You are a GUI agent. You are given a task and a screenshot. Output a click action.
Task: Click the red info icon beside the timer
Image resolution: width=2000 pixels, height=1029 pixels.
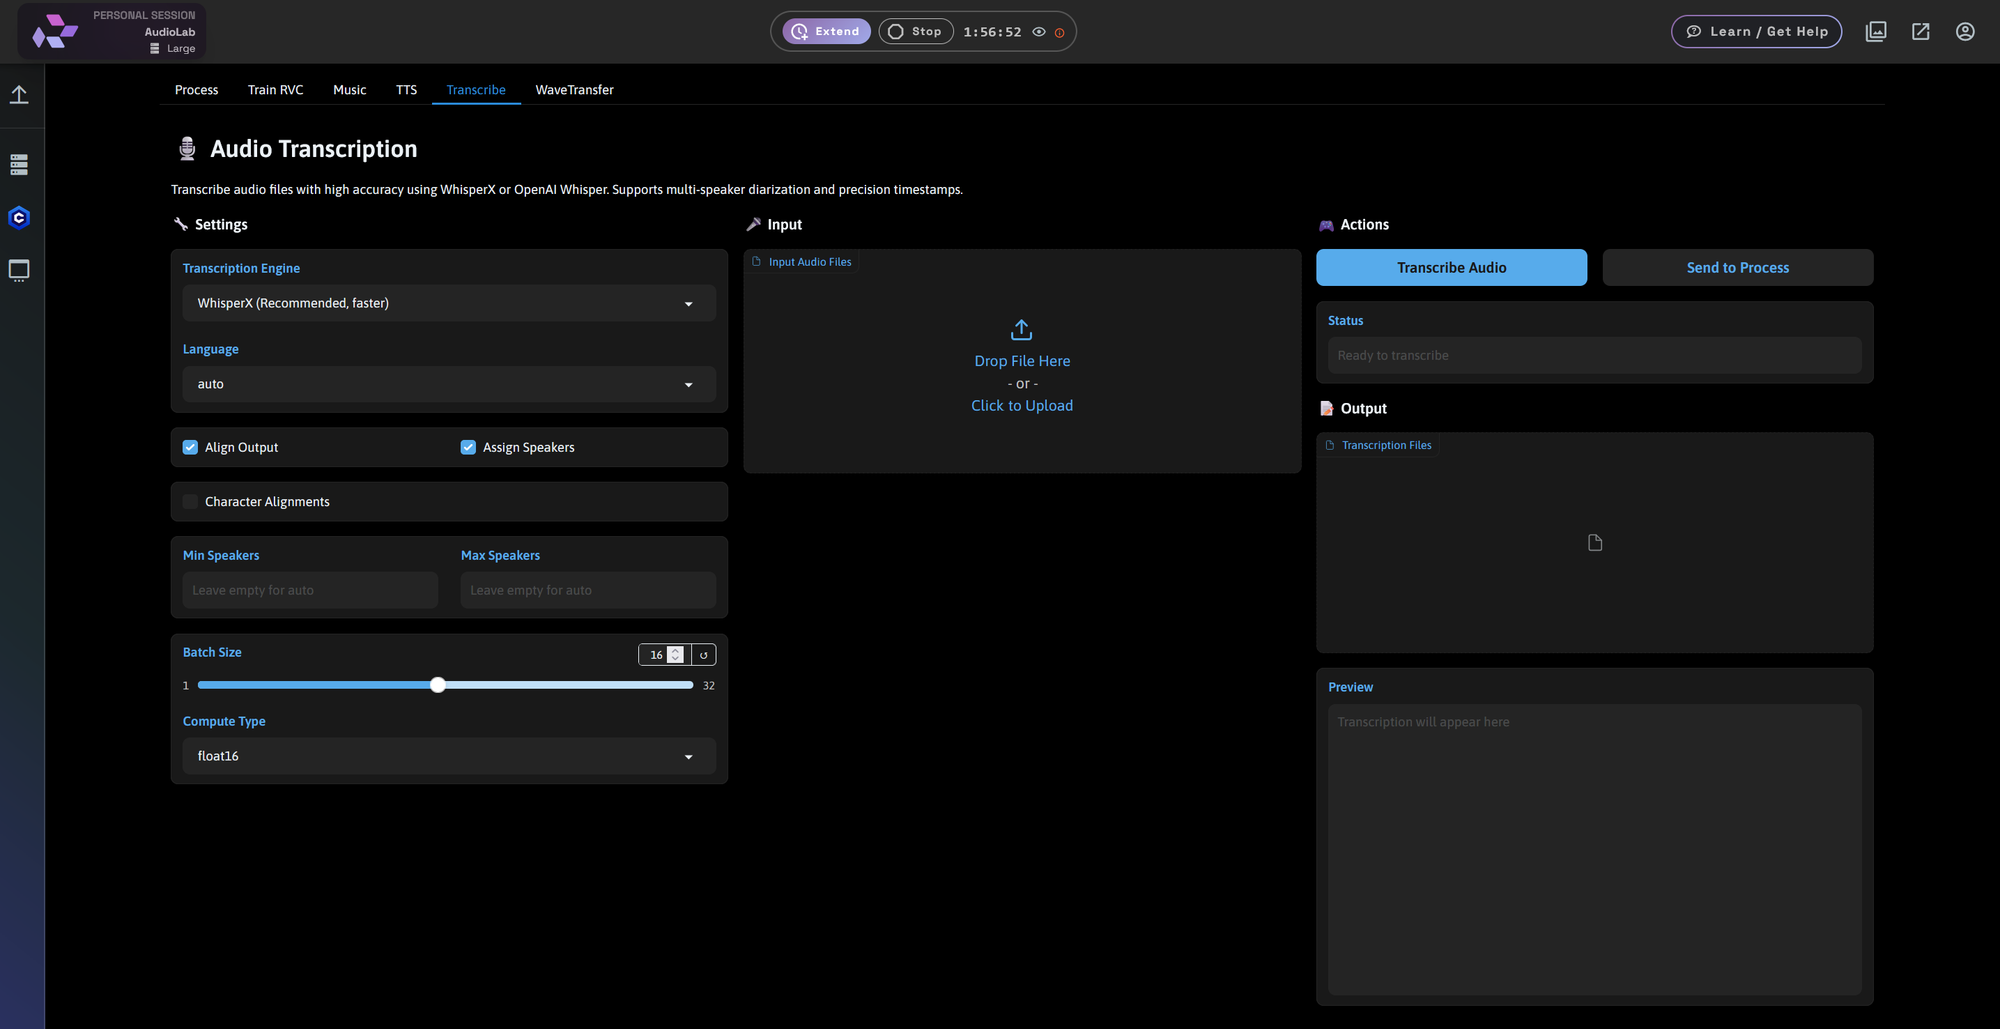[x=1060, y=33]
